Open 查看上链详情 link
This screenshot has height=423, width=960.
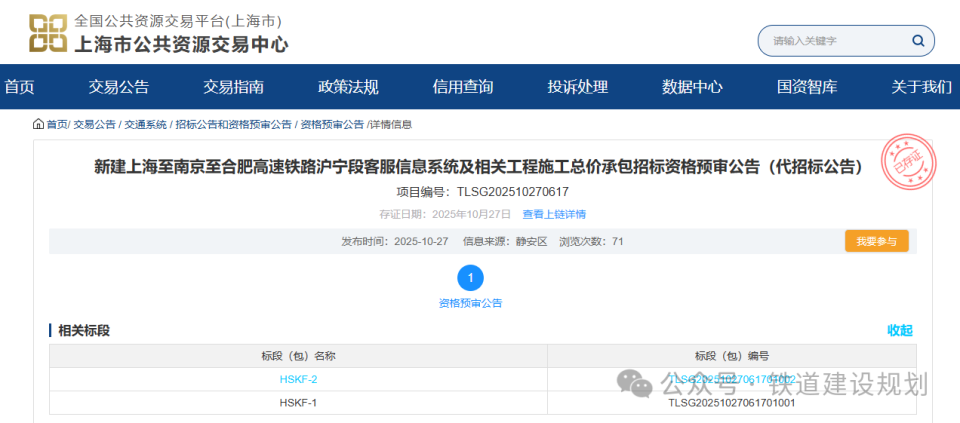(554, 214)
